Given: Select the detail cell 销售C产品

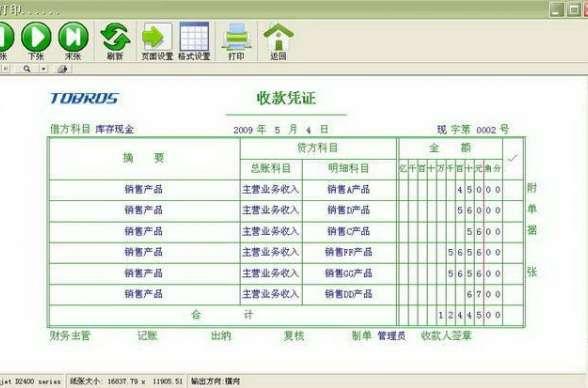Looking at the screenshot, I should (x=349, y=231).
